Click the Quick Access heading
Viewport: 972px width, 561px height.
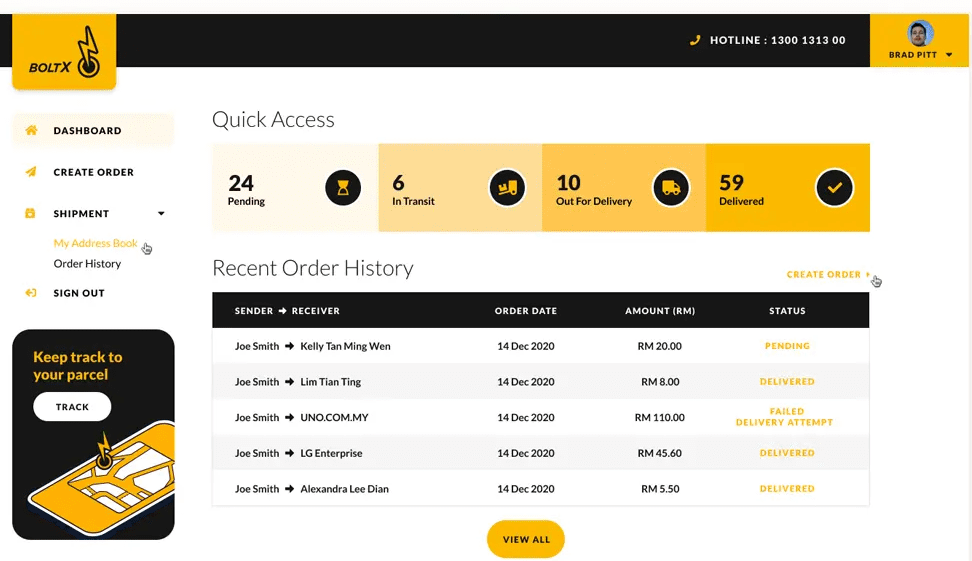coord(273,119)
